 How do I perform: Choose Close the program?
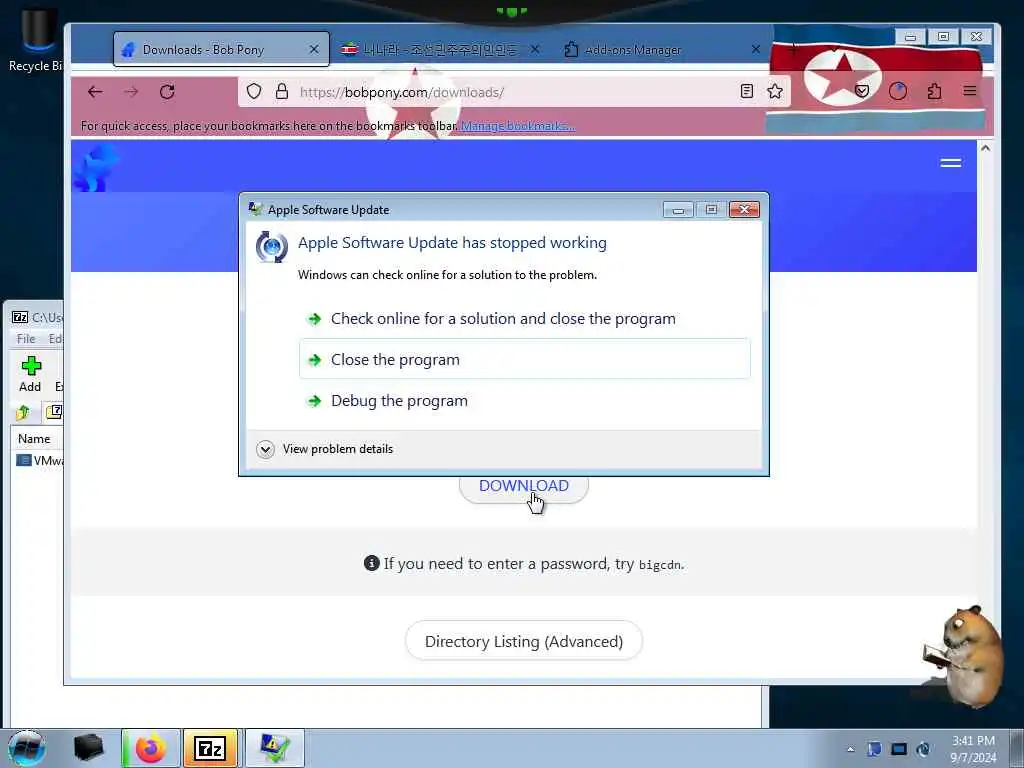524,359
